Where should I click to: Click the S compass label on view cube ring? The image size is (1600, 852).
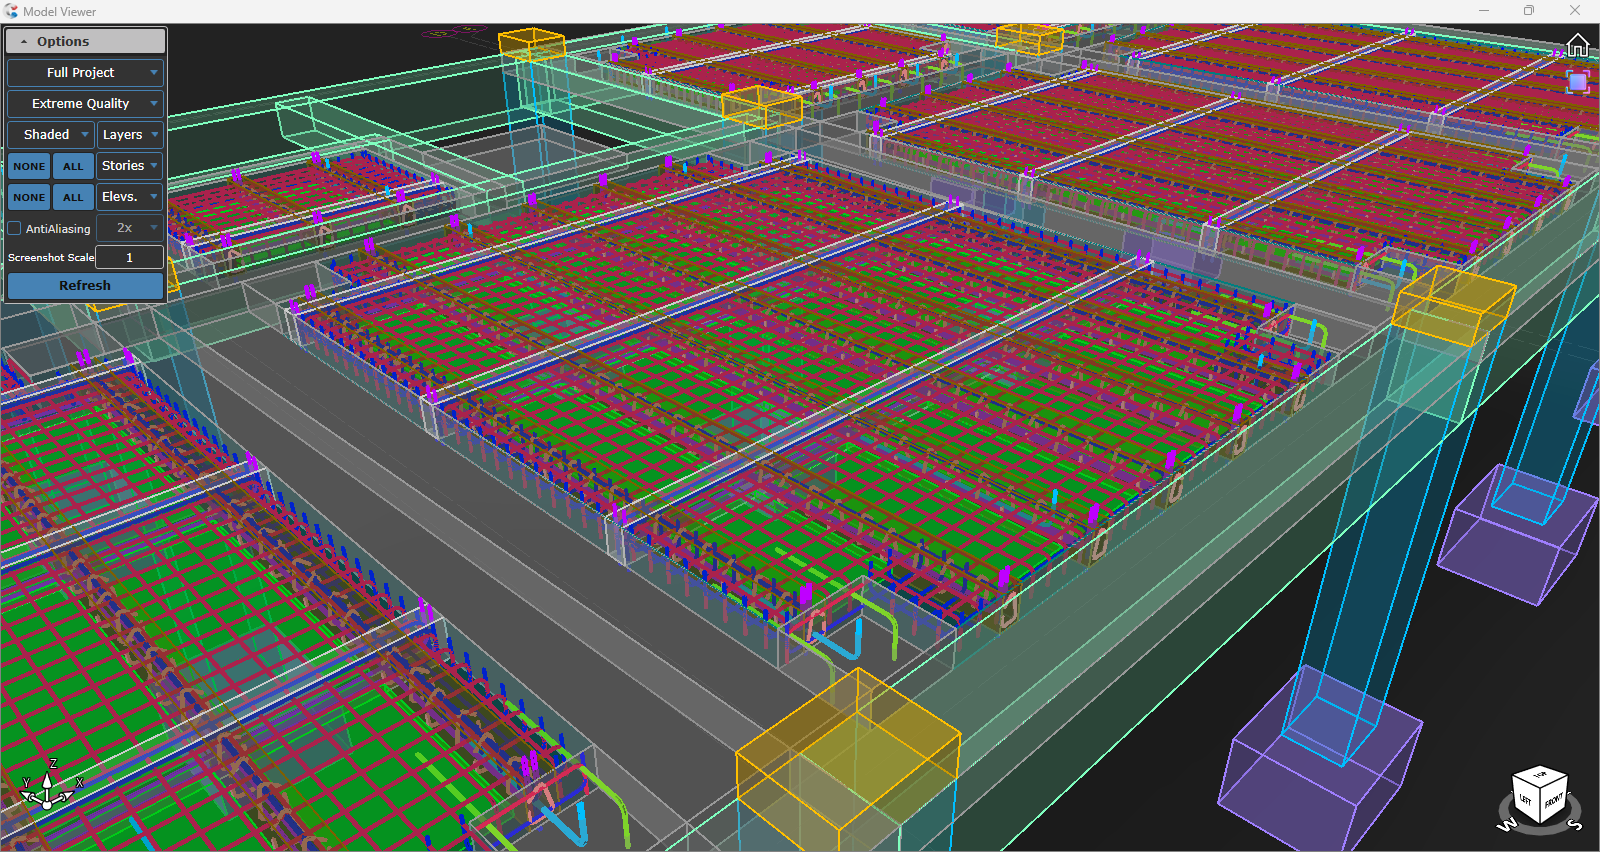click(1575, 824)
